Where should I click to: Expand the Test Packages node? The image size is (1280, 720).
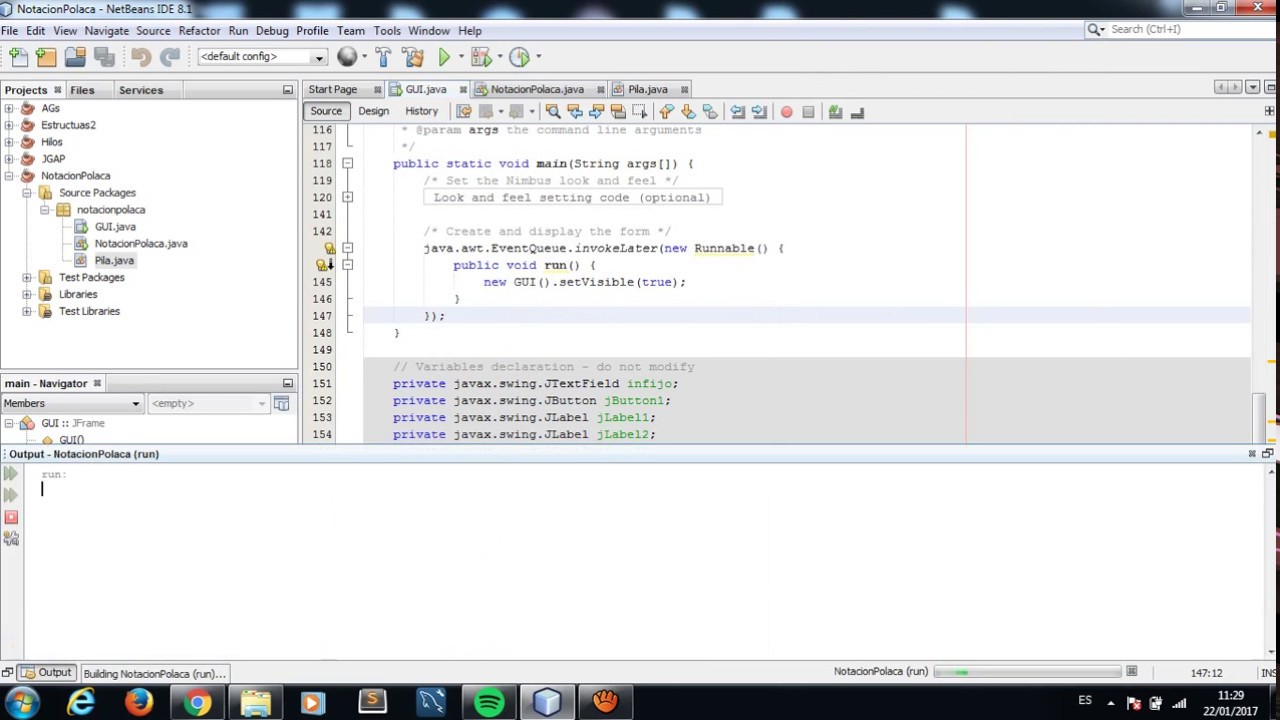click(x=27, y=278)
